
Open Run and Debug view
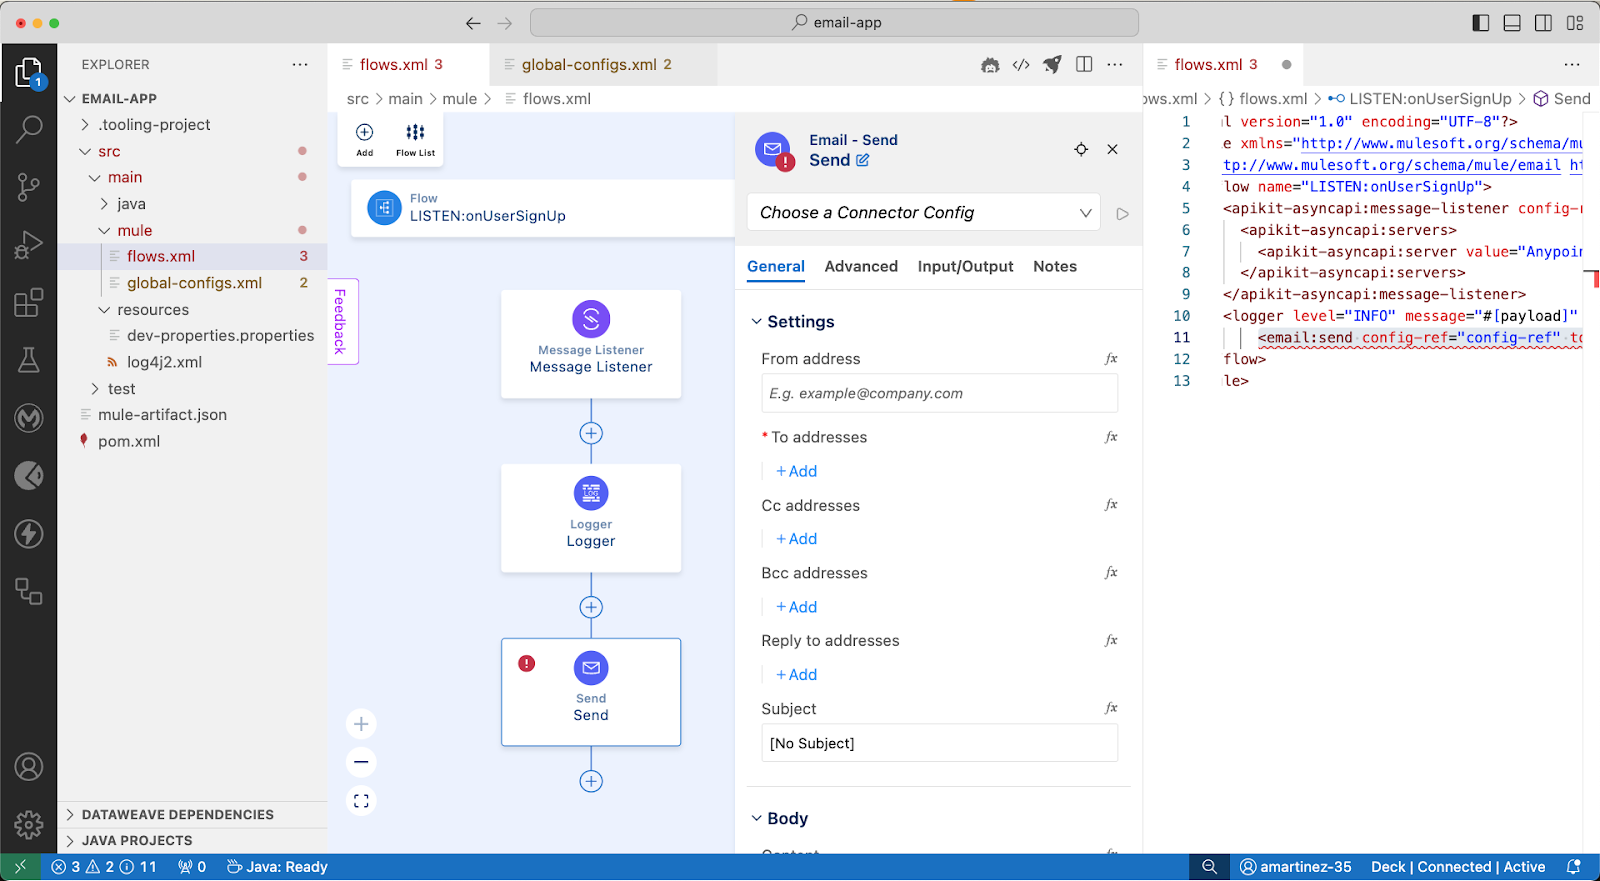click(x=29, y=244)
